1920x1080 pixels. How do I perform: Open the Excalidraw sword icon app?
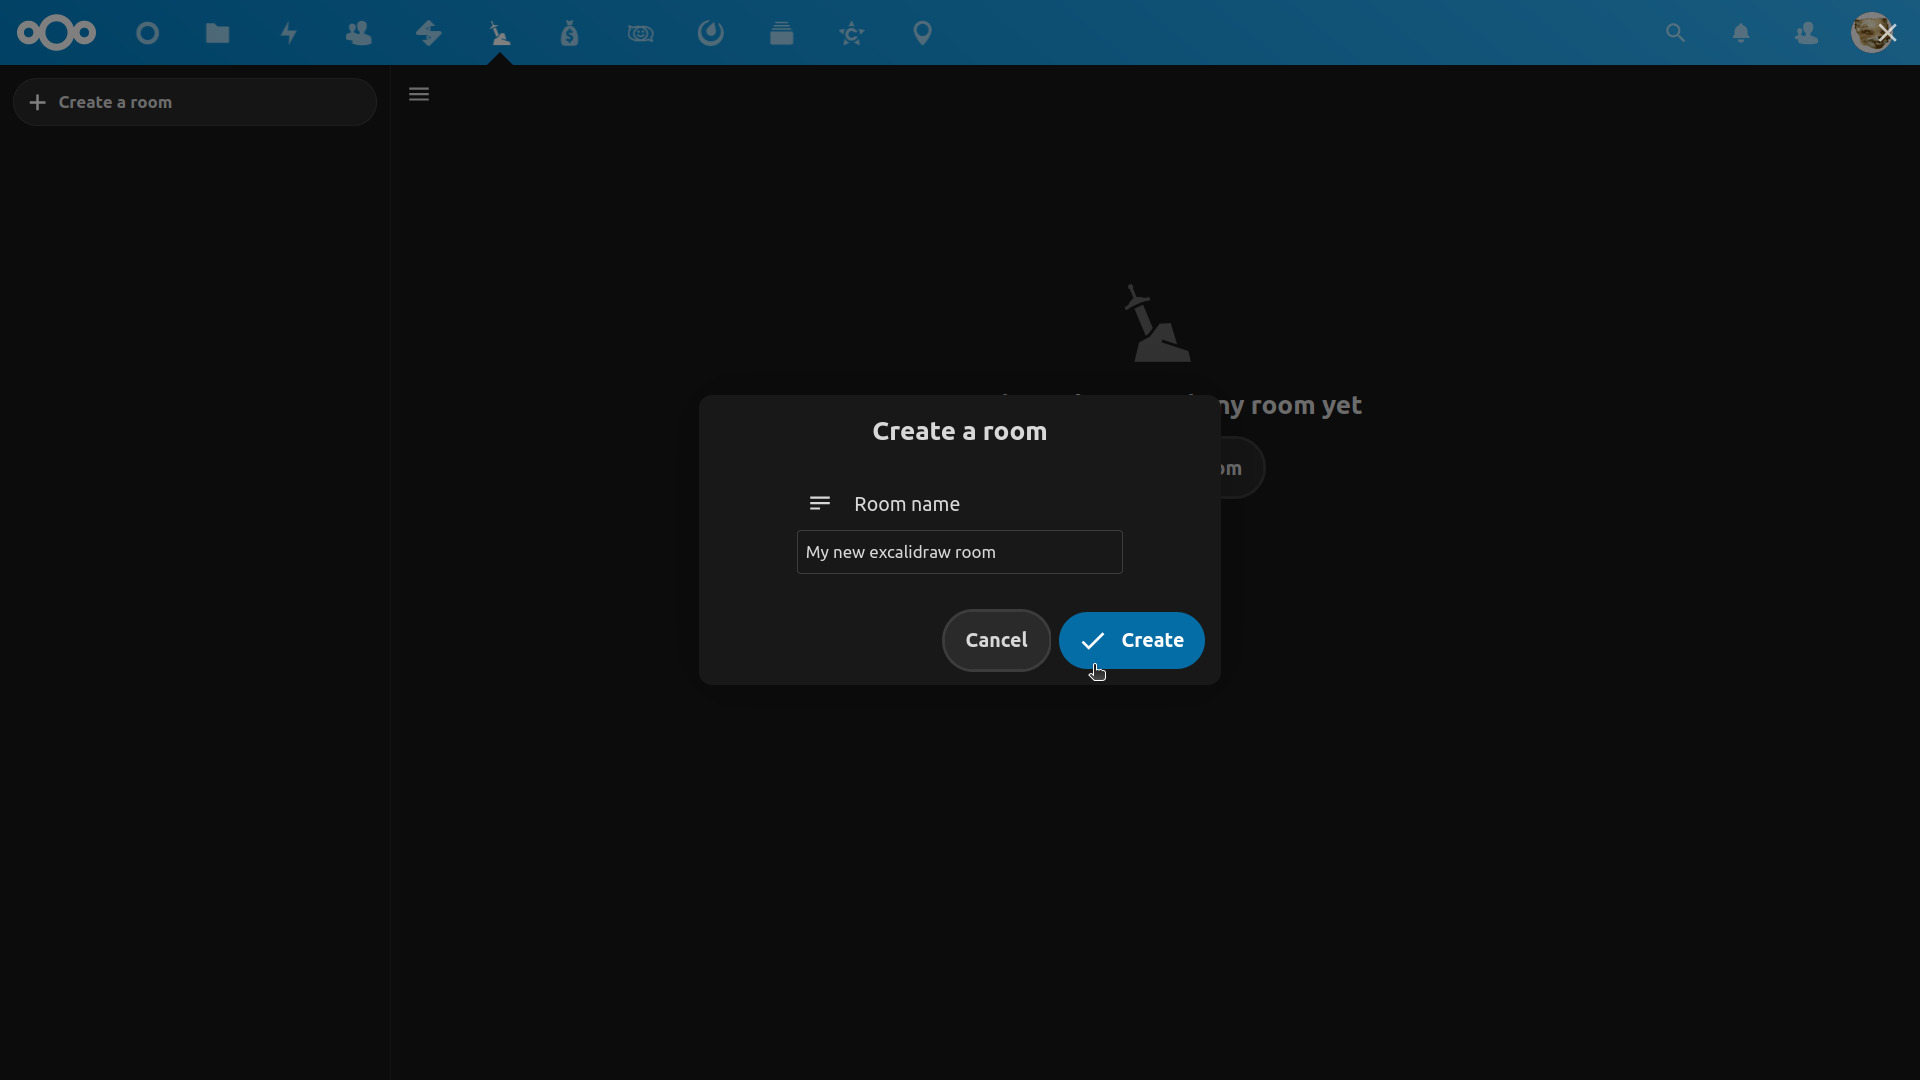500,33
